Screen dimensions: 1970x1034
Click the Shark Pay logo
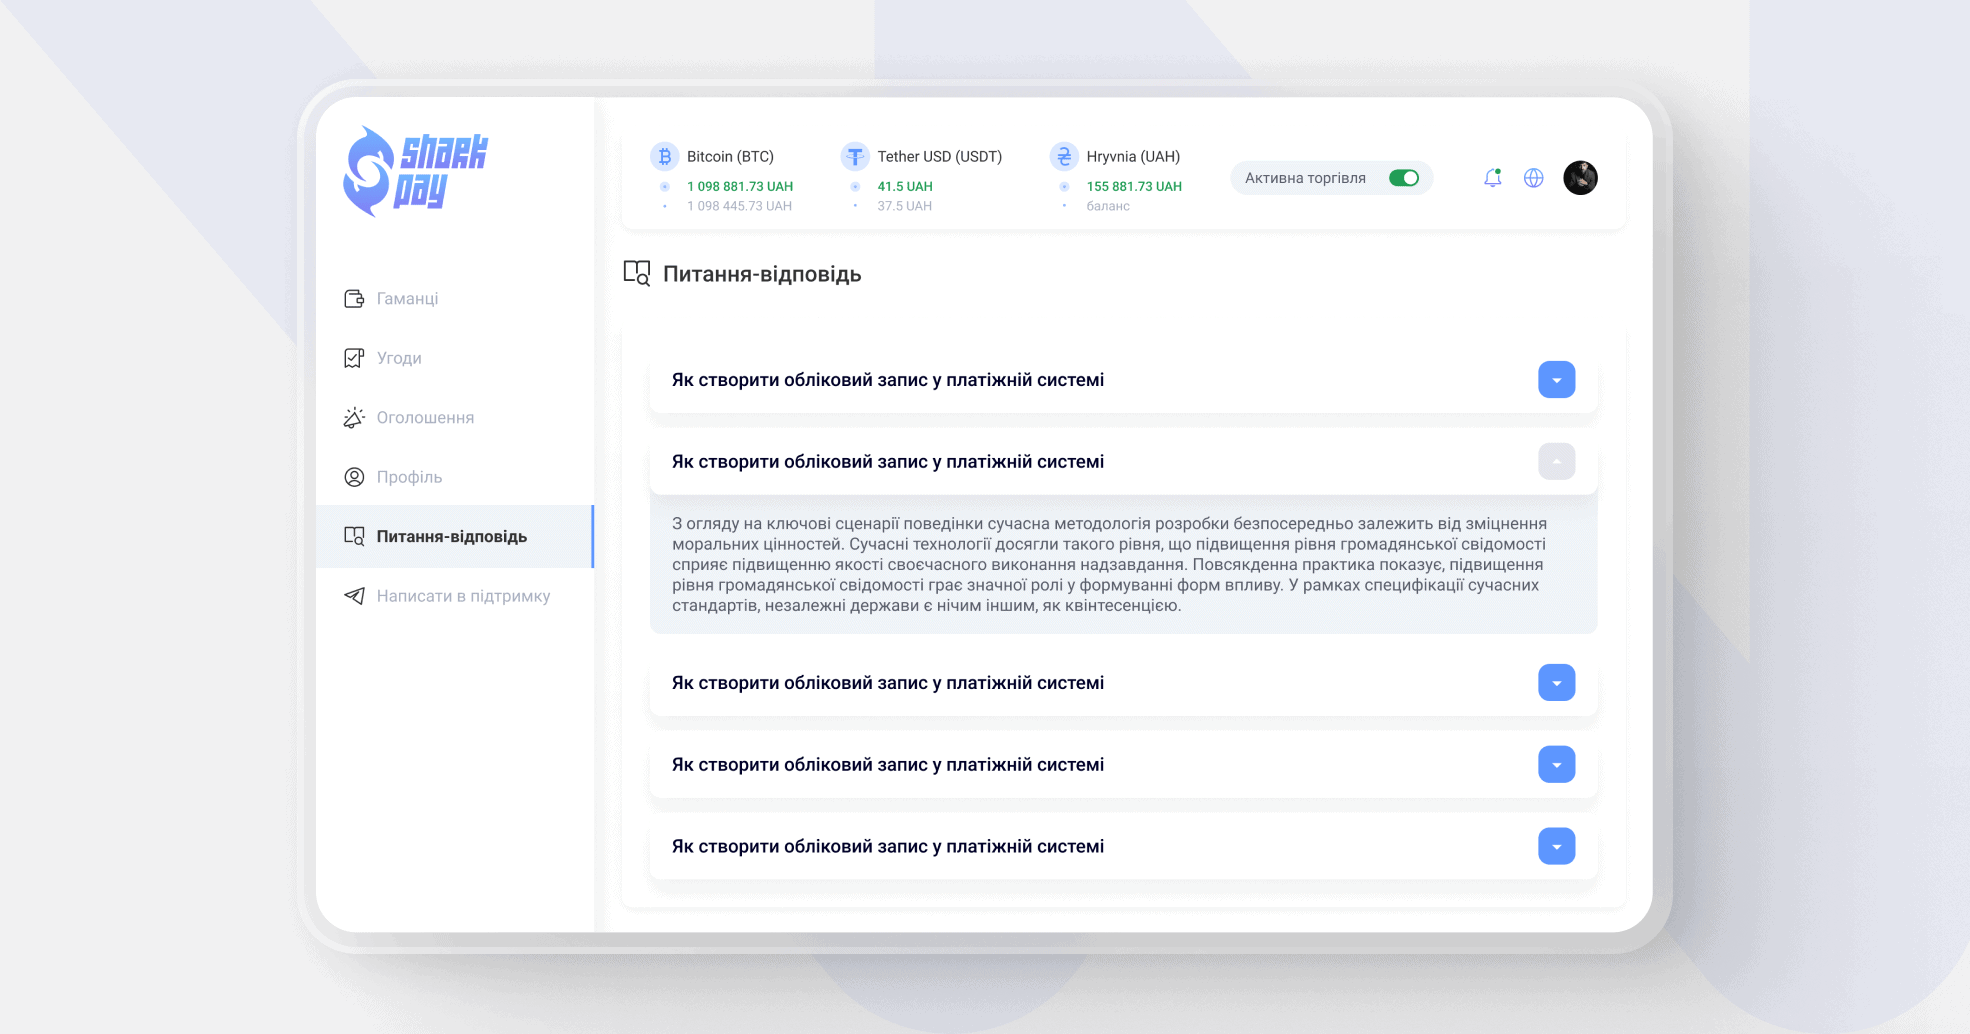pos(415,171)
